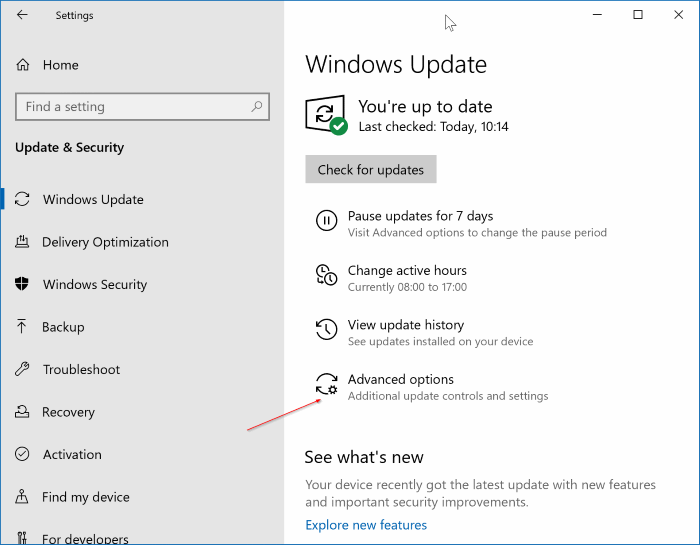Screen dimensions: 700x545
Task: Click "See updates installed on your device" text
Action: (x=440, y=341)
